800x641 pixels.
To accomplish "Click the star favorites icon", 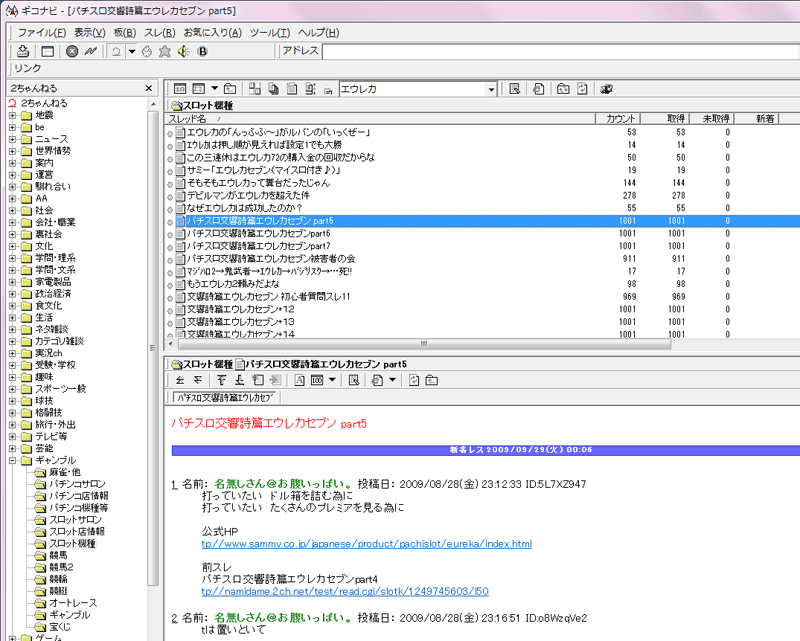I will pos(164,51).
